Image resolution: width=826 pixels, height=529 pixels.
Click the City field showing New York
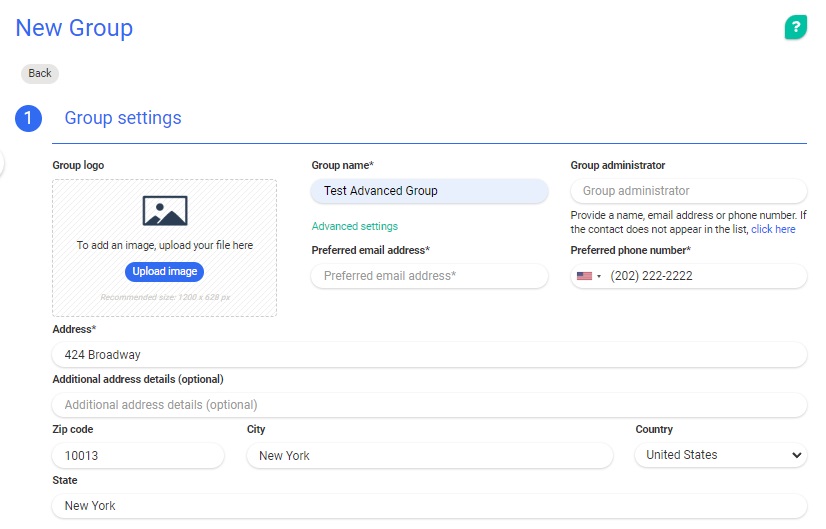tap(429, 456)
